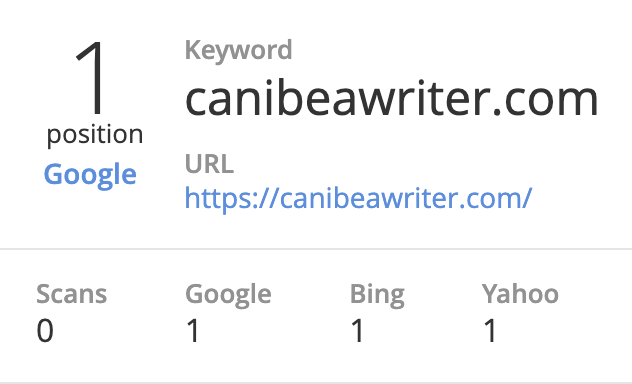The width and height of the screenshot is (632, 384).
Task: Click the rank value under gray Google header
Action: (x=193, y=330)
